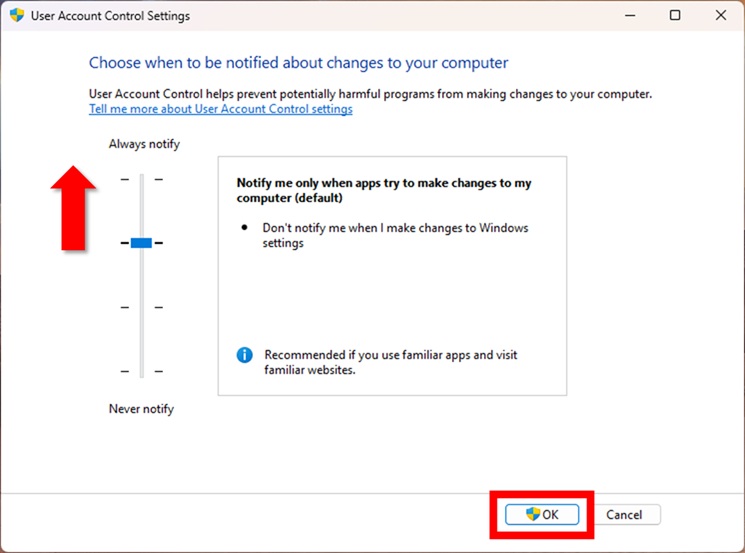Click the blue notification level slider thumb
Image resolution: width=745 pixels, height=553 pixels.
(141, 243)
